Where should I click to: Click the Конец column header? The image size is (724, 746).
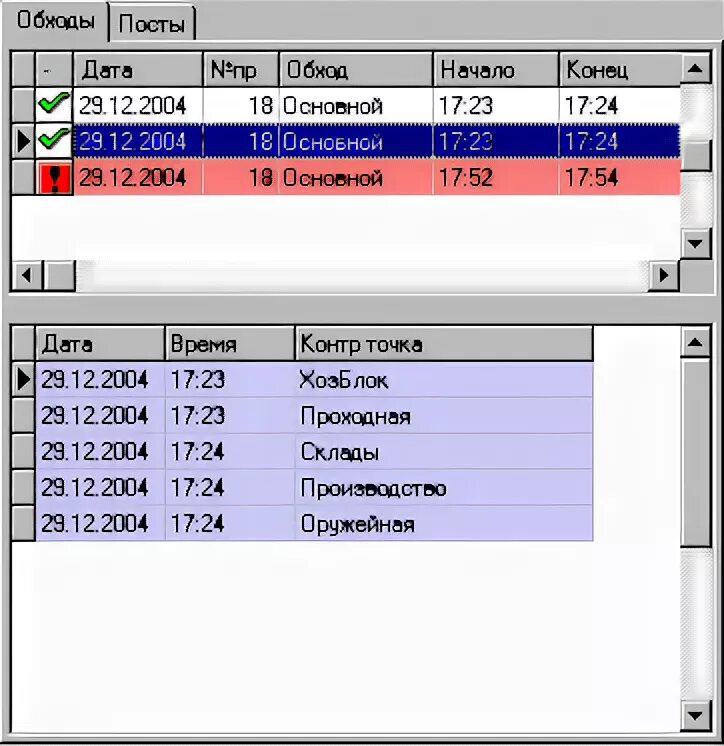click(x=620, y=69)
